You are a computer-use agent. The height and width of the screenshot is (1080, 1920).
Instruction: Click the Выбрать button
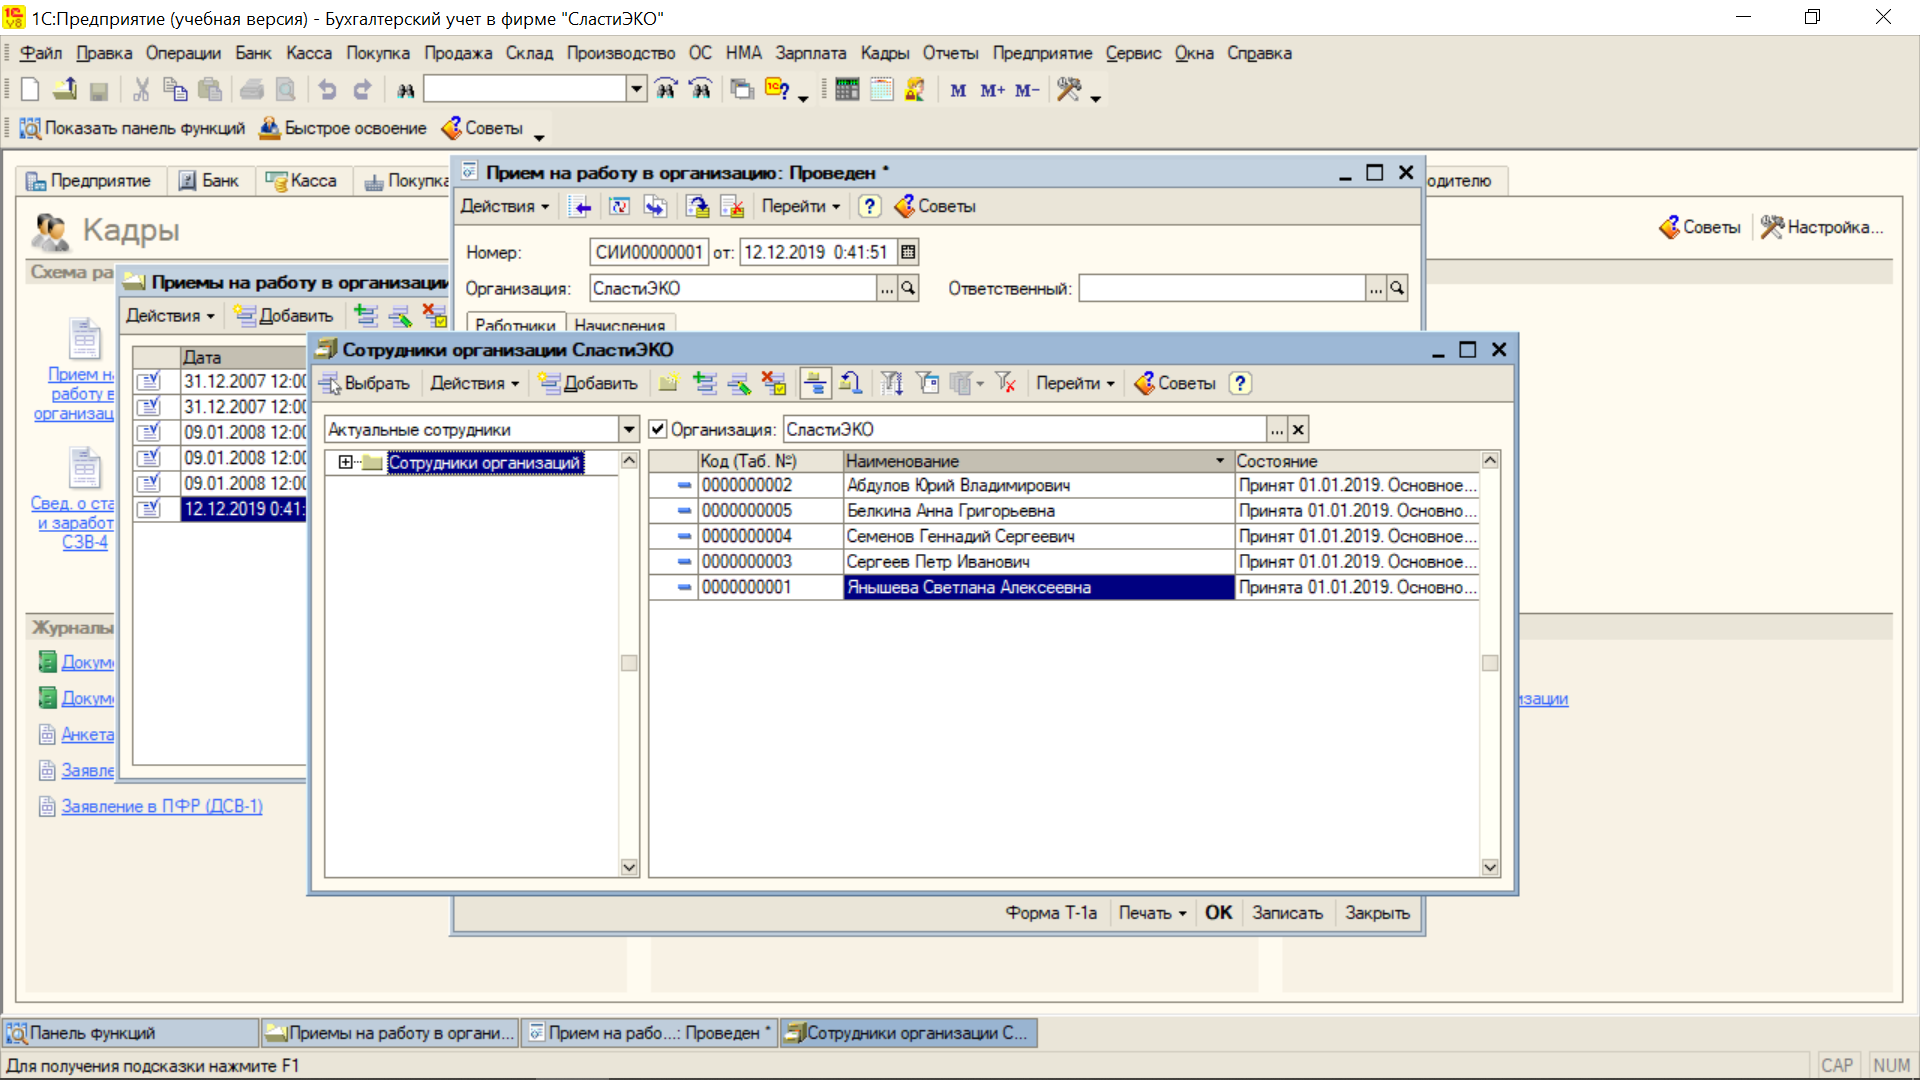[x=365, y=383]
